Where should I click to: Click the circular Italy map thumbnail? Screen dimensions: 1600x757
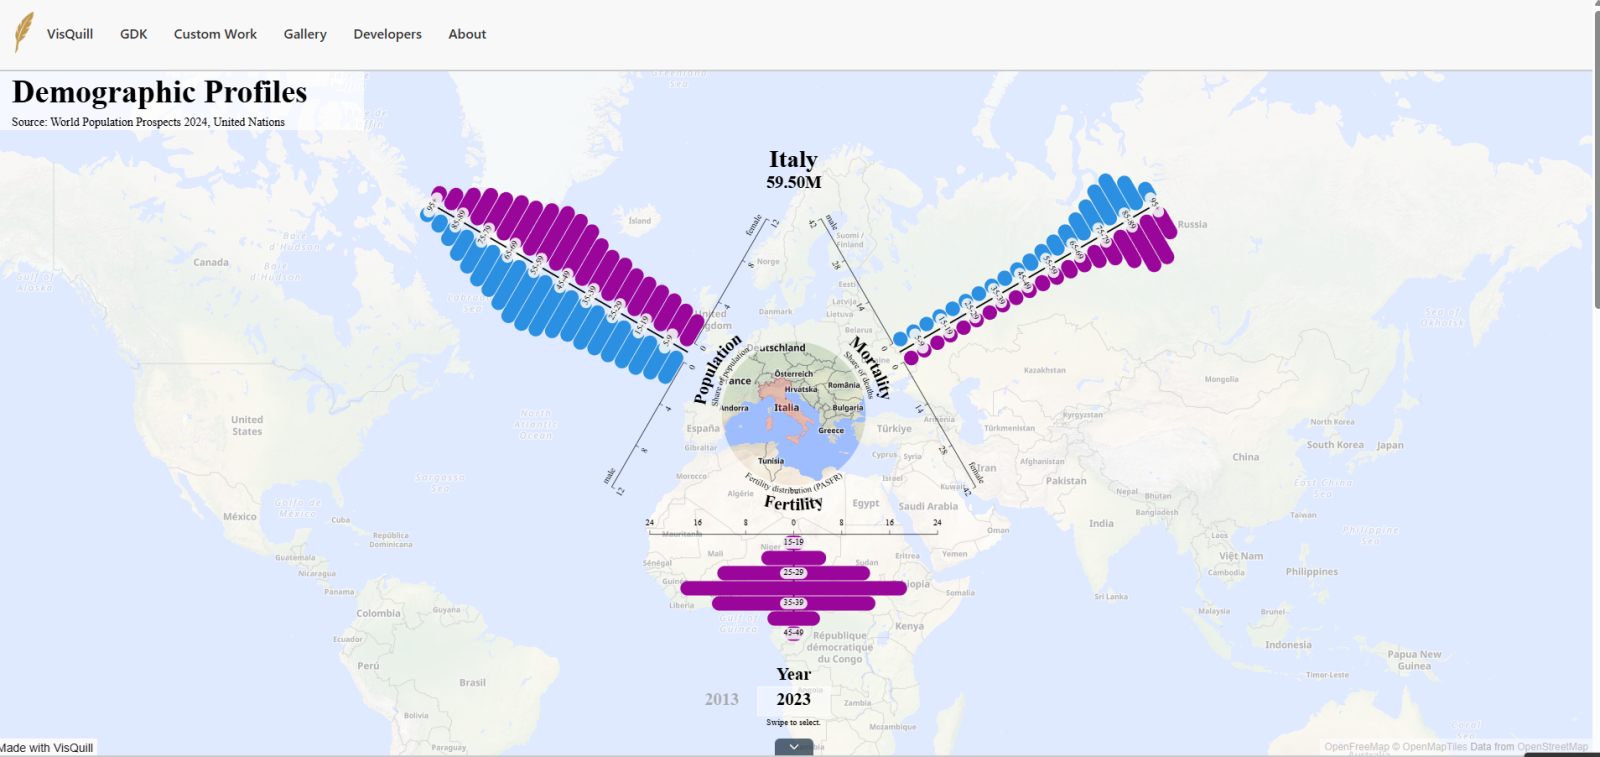pyautogui.click(x=794, y=412)
